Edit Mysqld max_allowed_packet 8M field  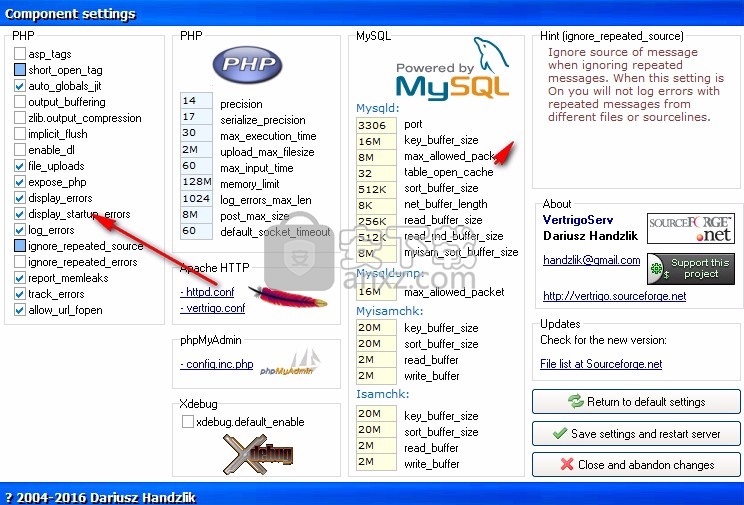click(376, 158)
